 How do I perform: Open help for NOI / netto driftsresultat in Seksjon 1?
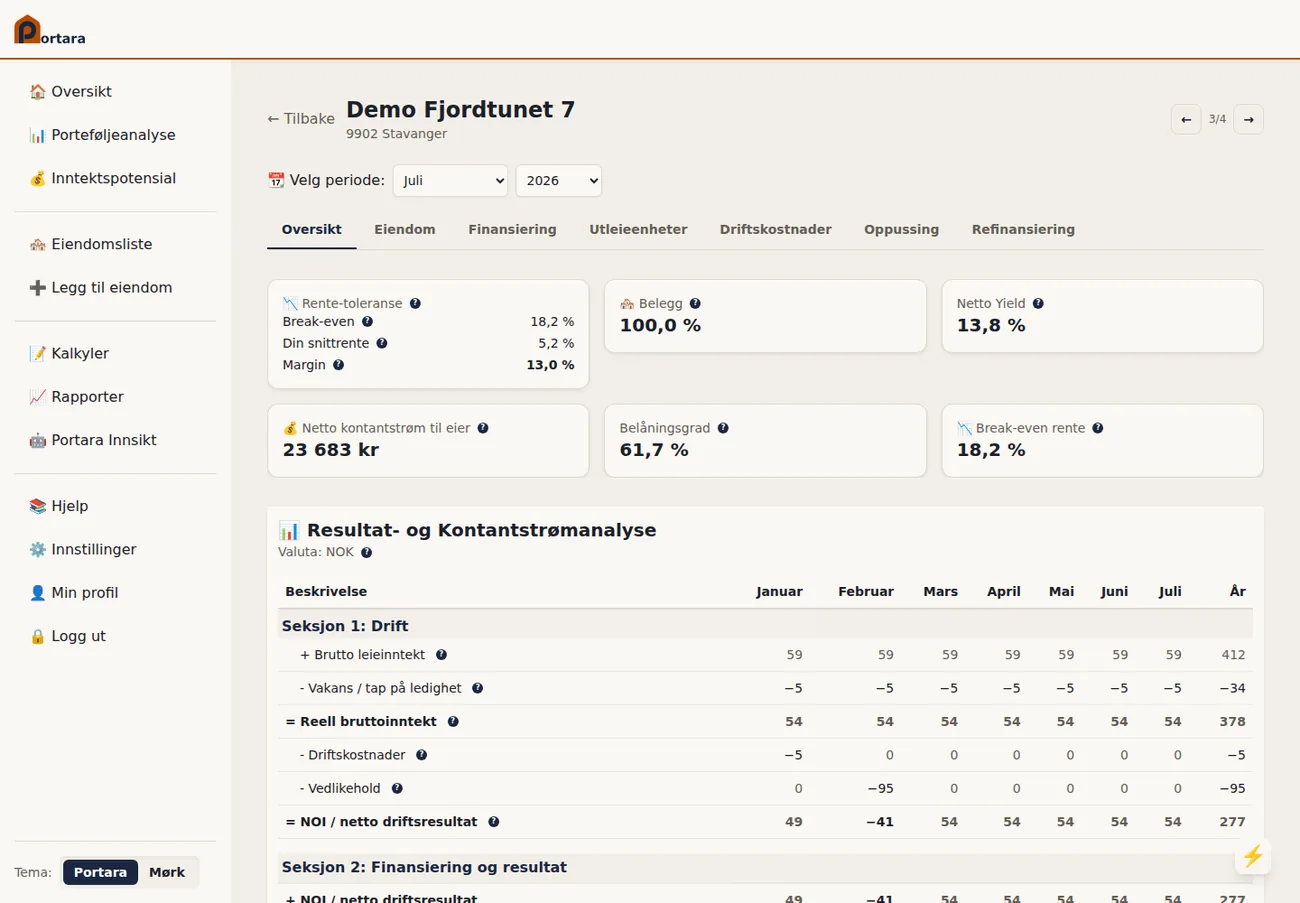[x=493, y=822]
